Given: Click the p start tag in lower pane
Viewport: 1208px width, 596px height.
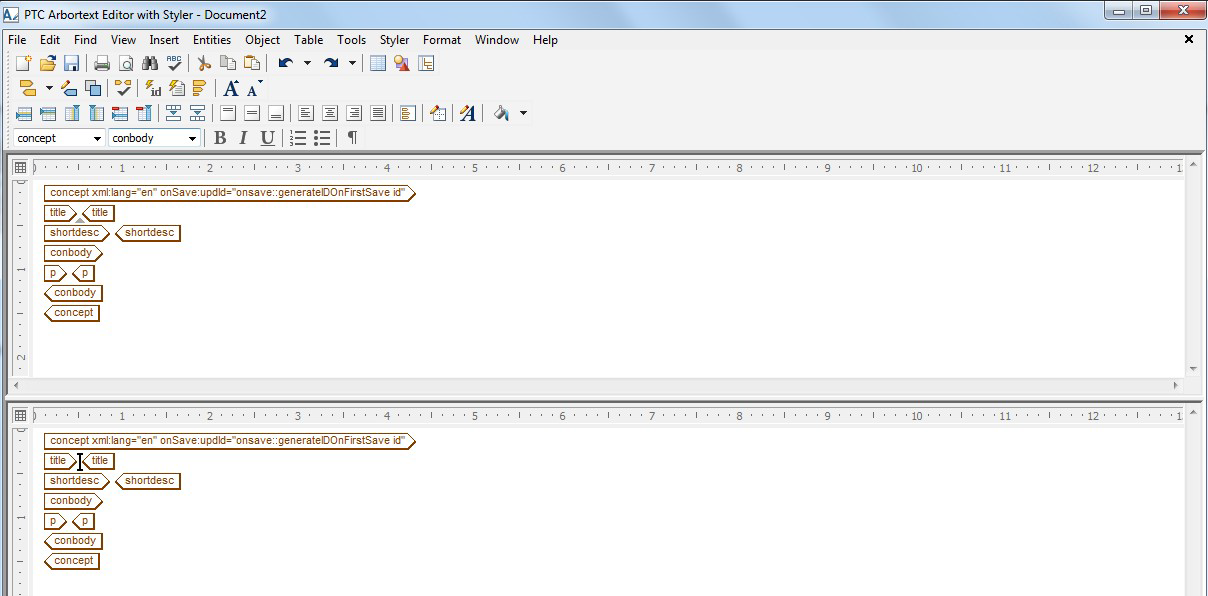Looking at the screenshot, I should pyautogui.click(x=55, y=521).
